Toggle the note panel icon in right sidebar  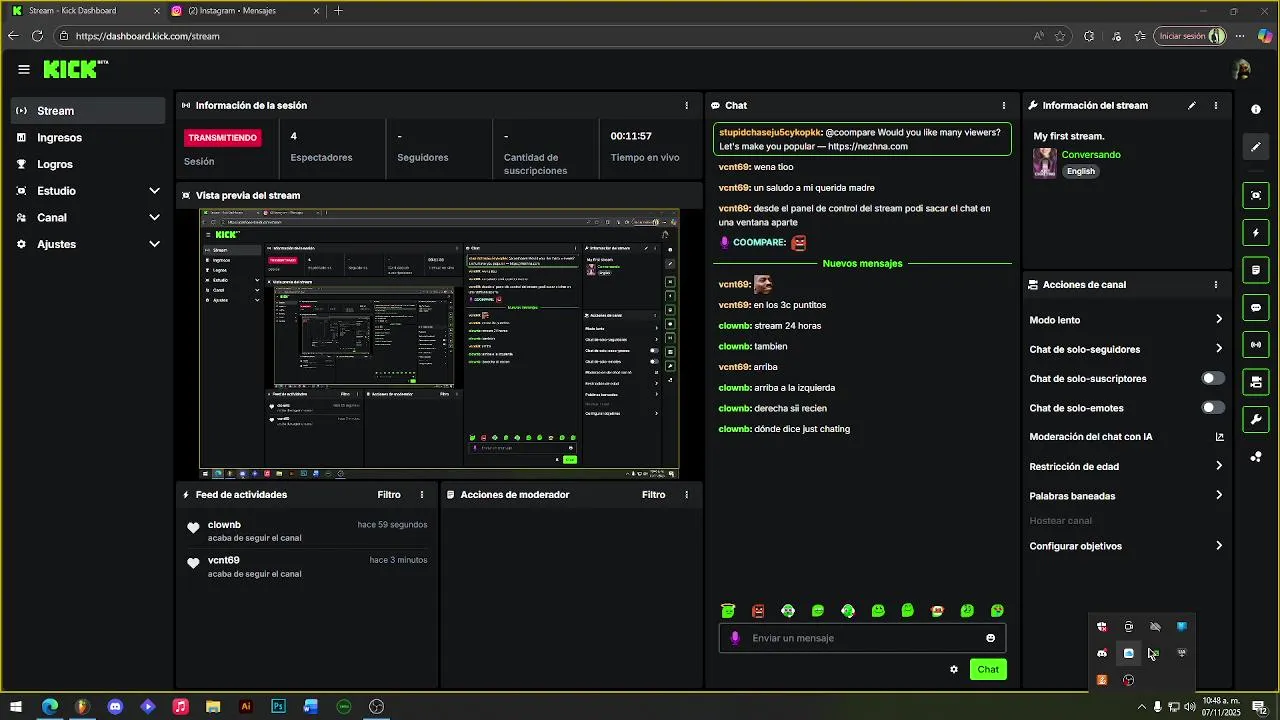click(x=1256, y=270)
